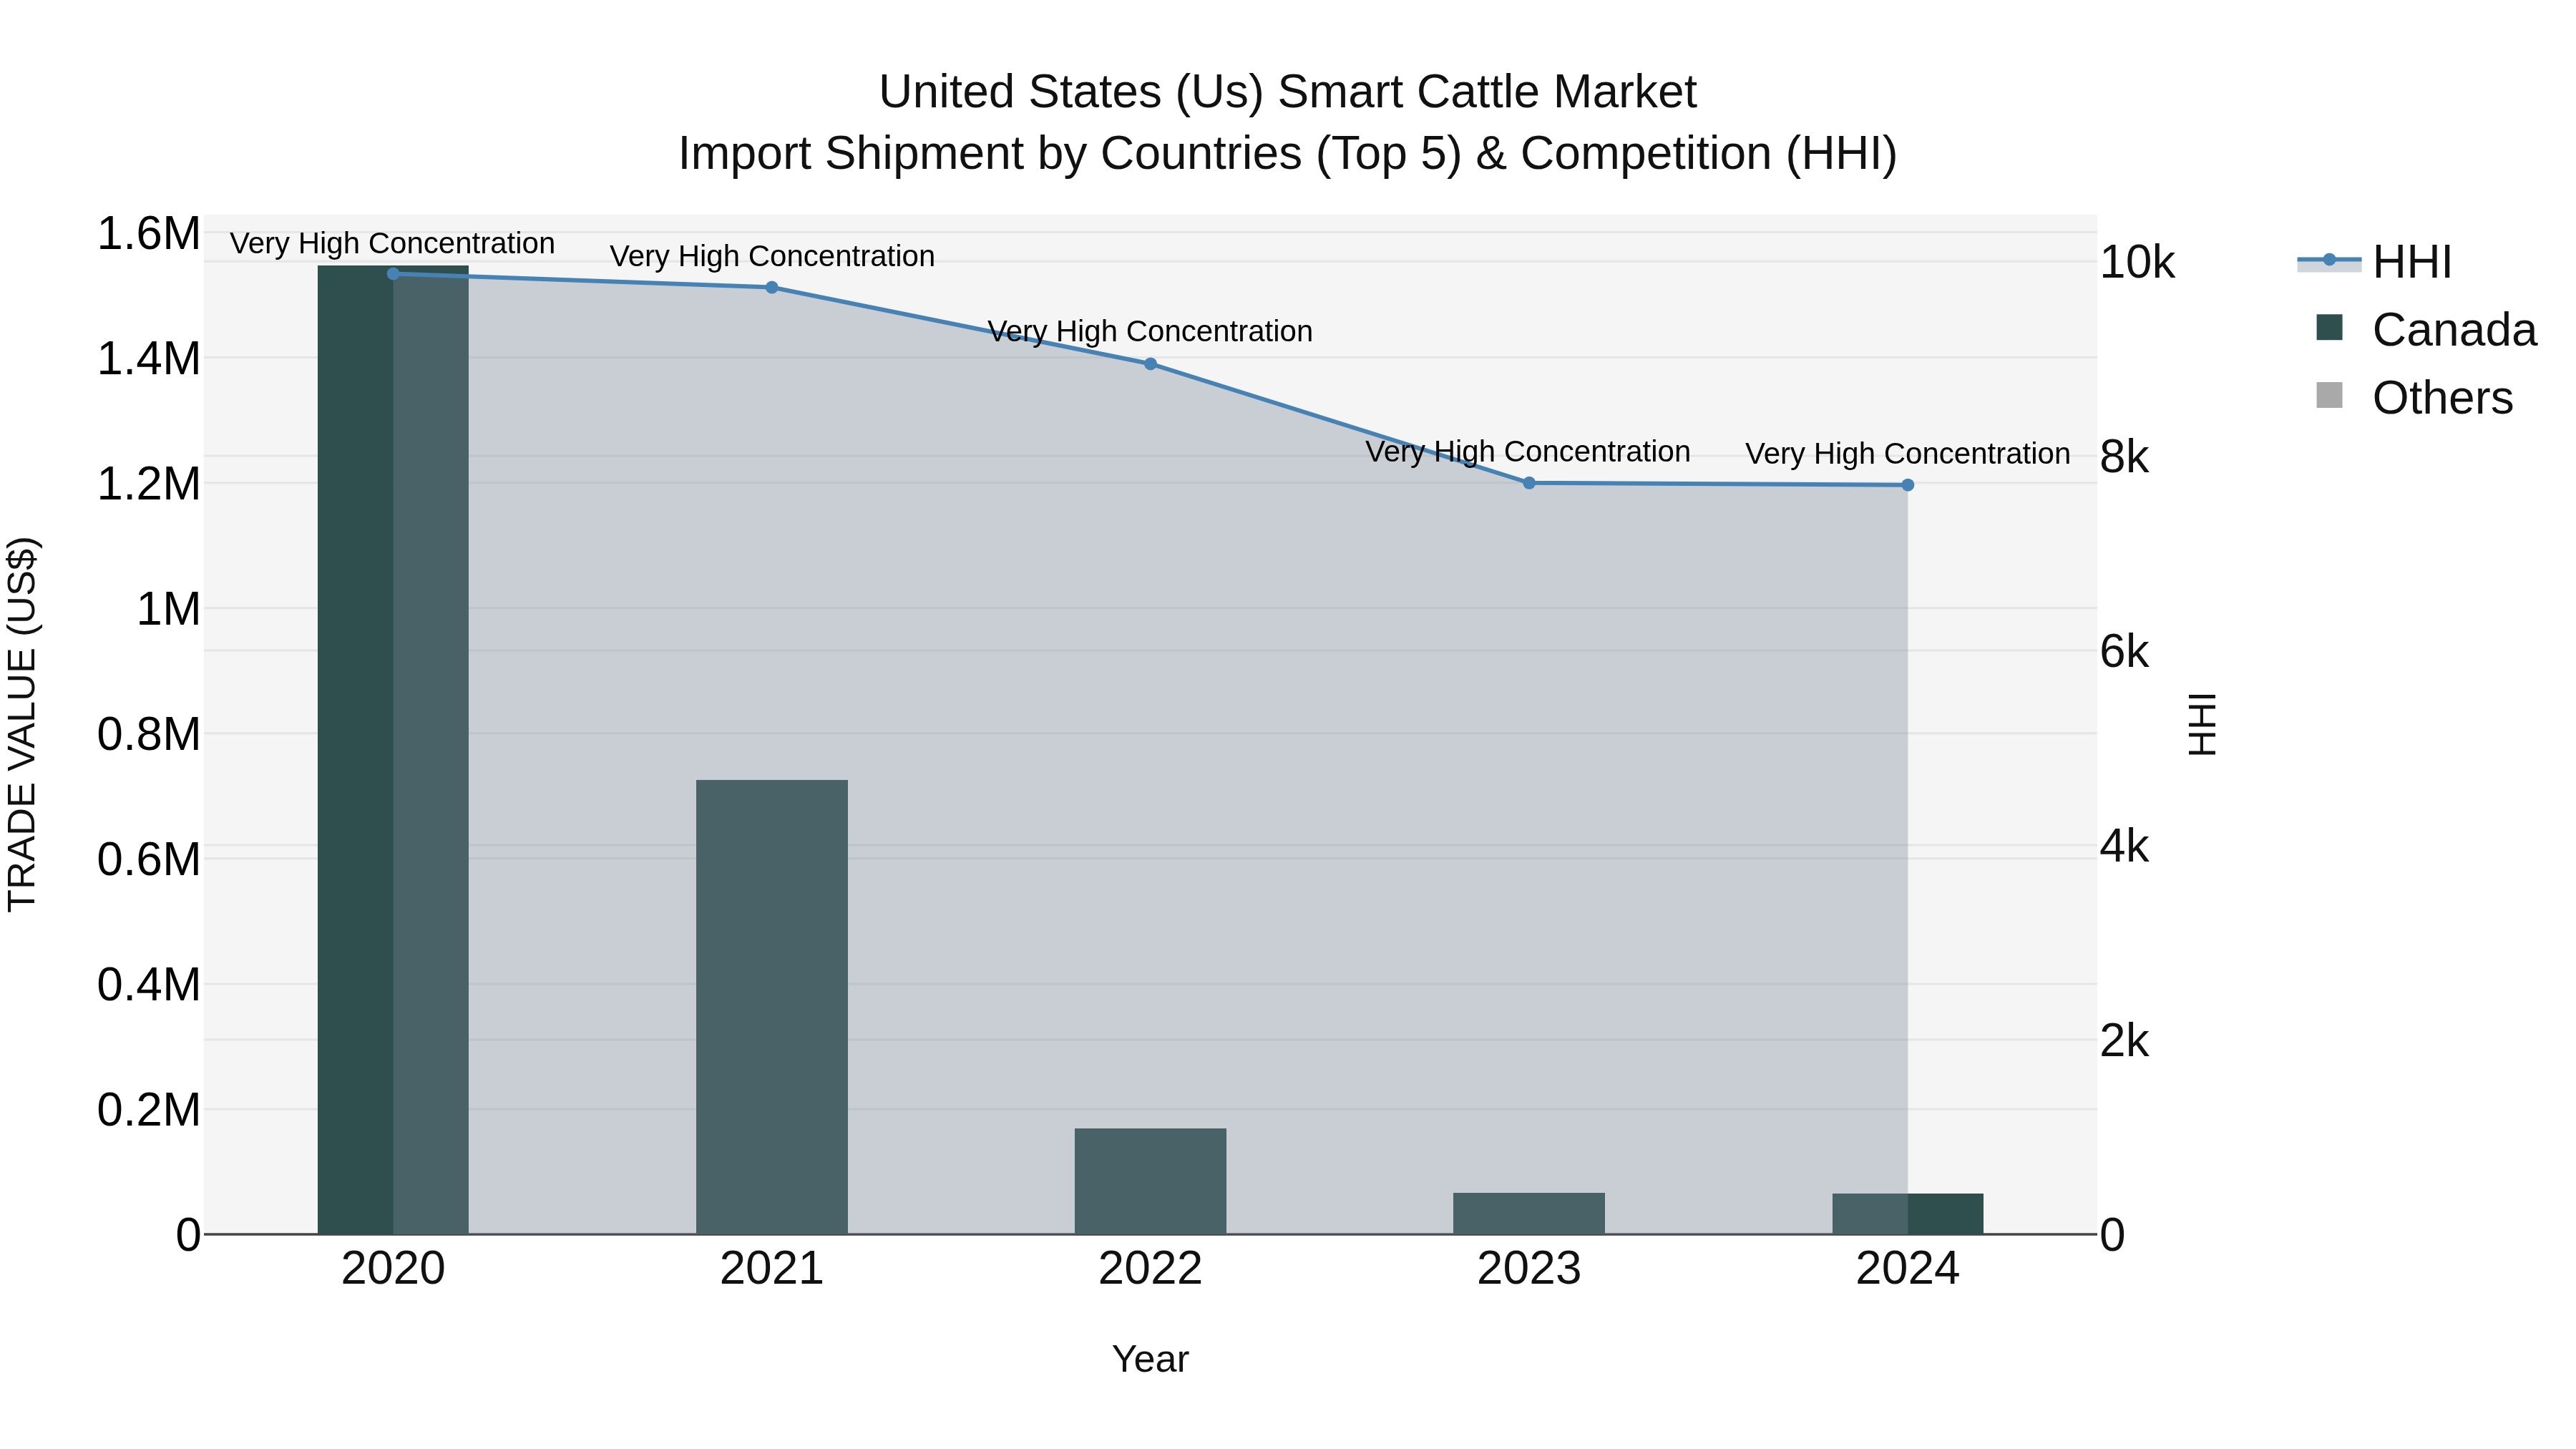This screenshot has width=2576, height=1449.
Task: Click the chart title 'United States (Us) Smart Cattle Market'
Action: click(1288, 92)
